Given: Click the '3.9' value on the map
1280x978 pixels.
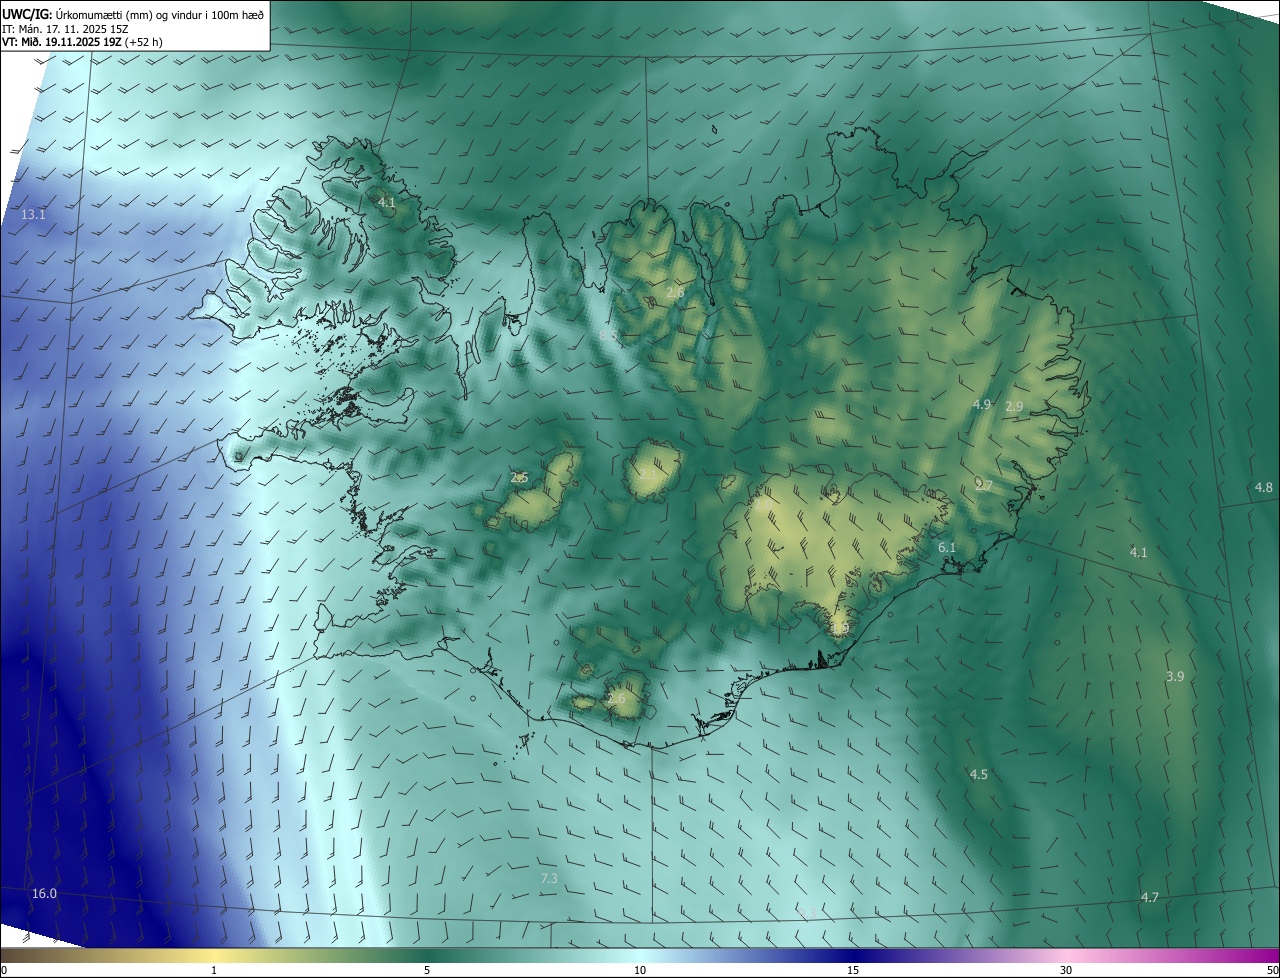Looking at the screenshot, I should click(x=1175, y=677).
